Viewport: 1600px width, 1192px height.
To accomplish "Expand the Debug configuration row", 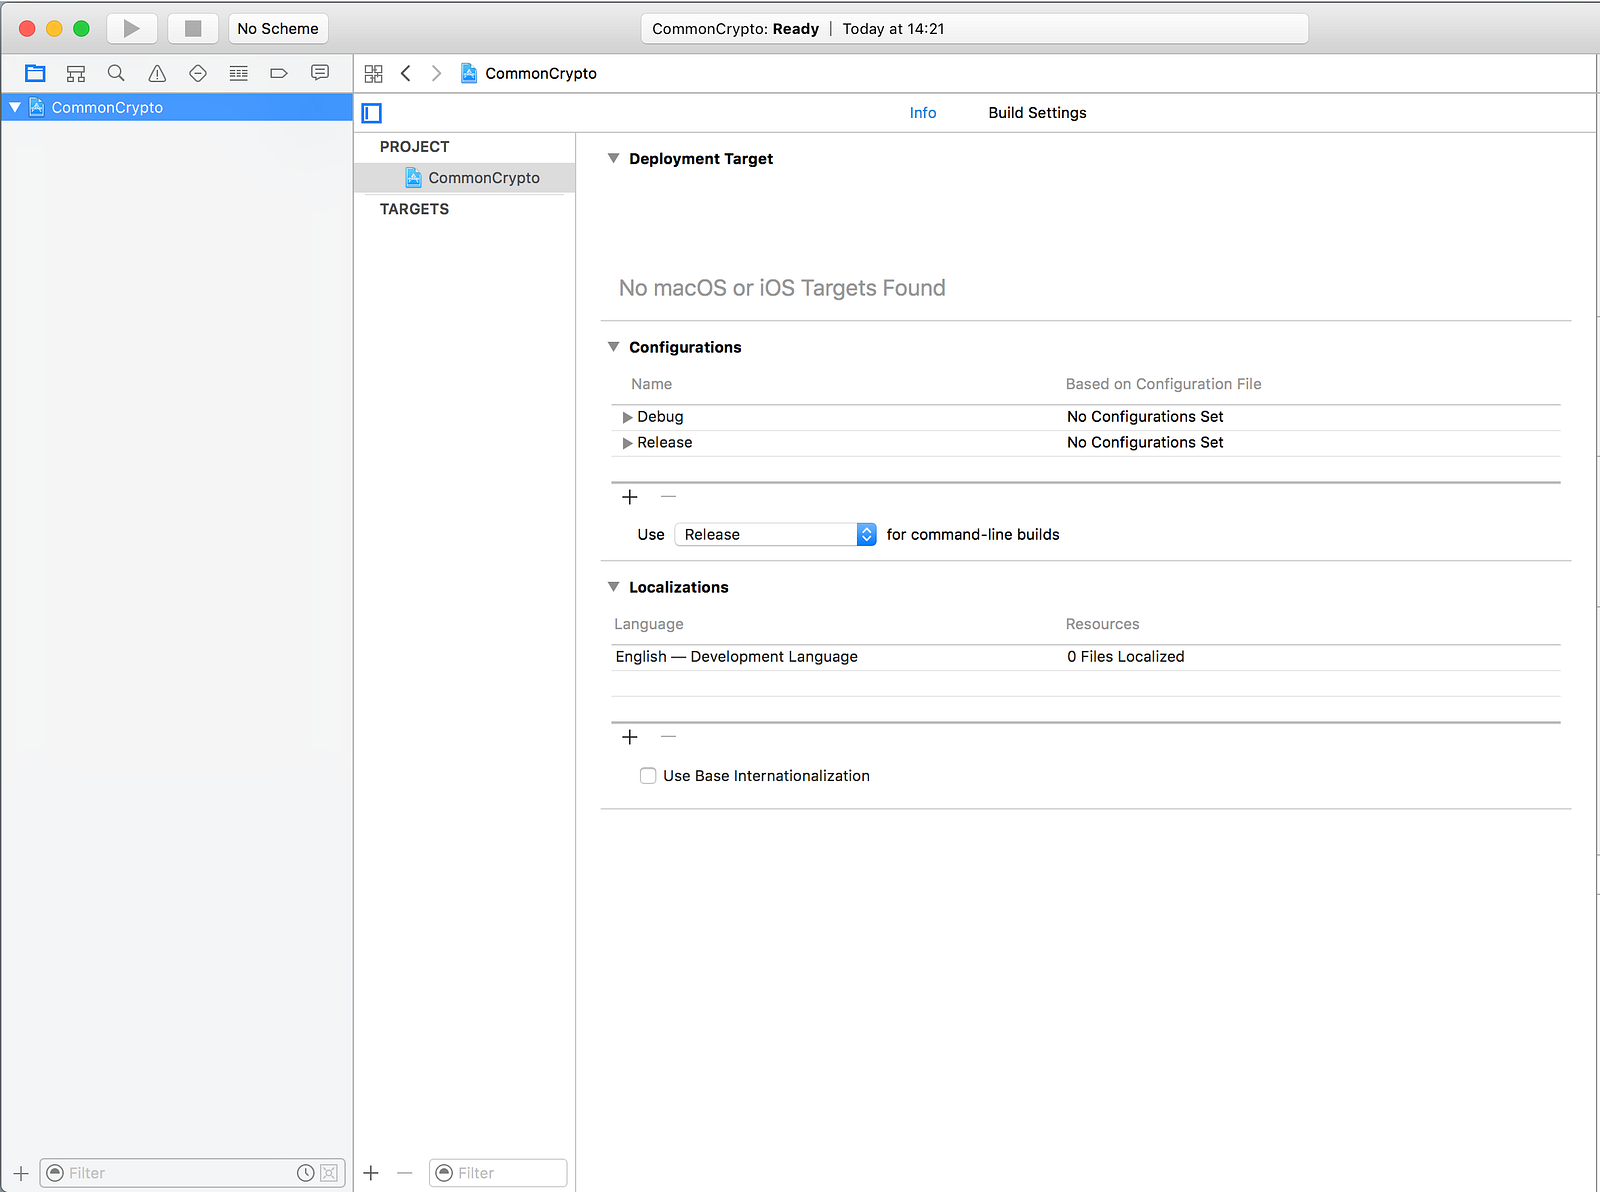I will coord(627,417).
